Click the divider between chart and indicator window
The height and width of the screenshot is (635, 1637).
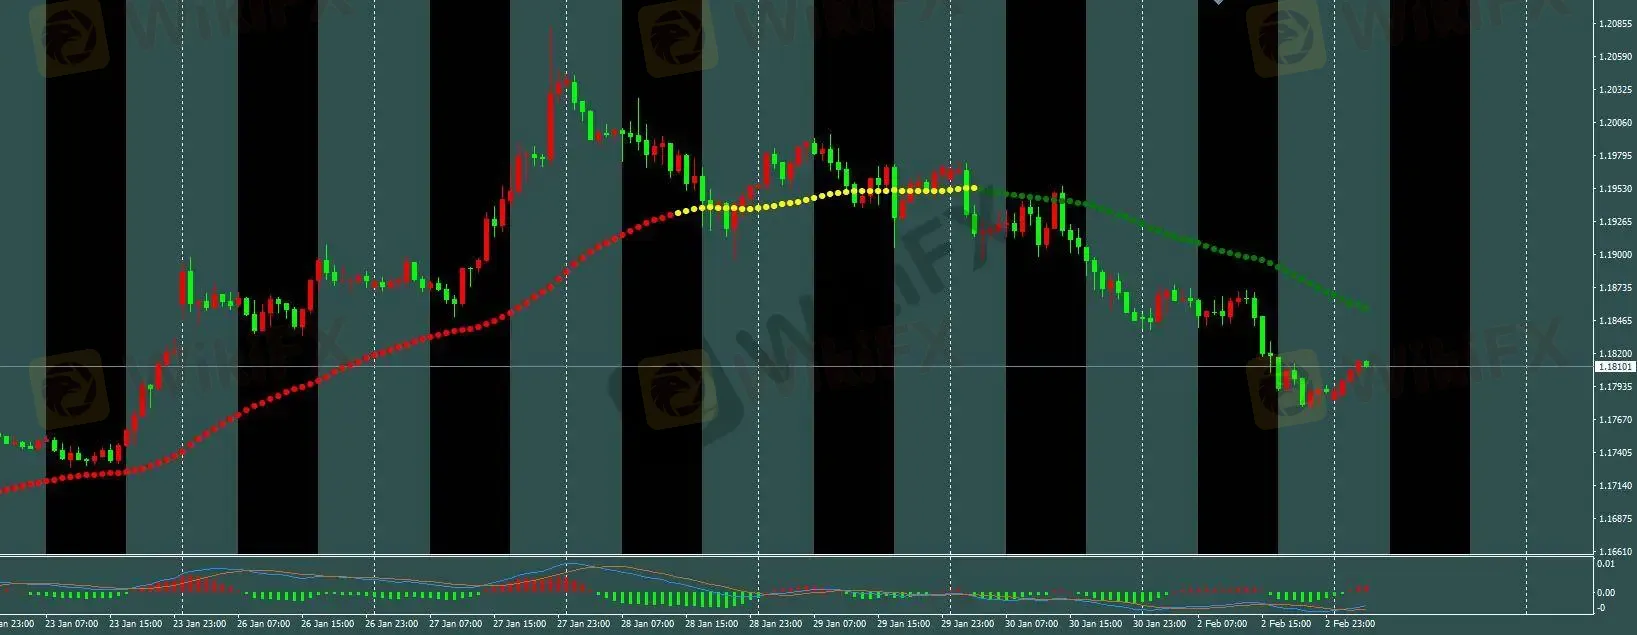point(800,555)
